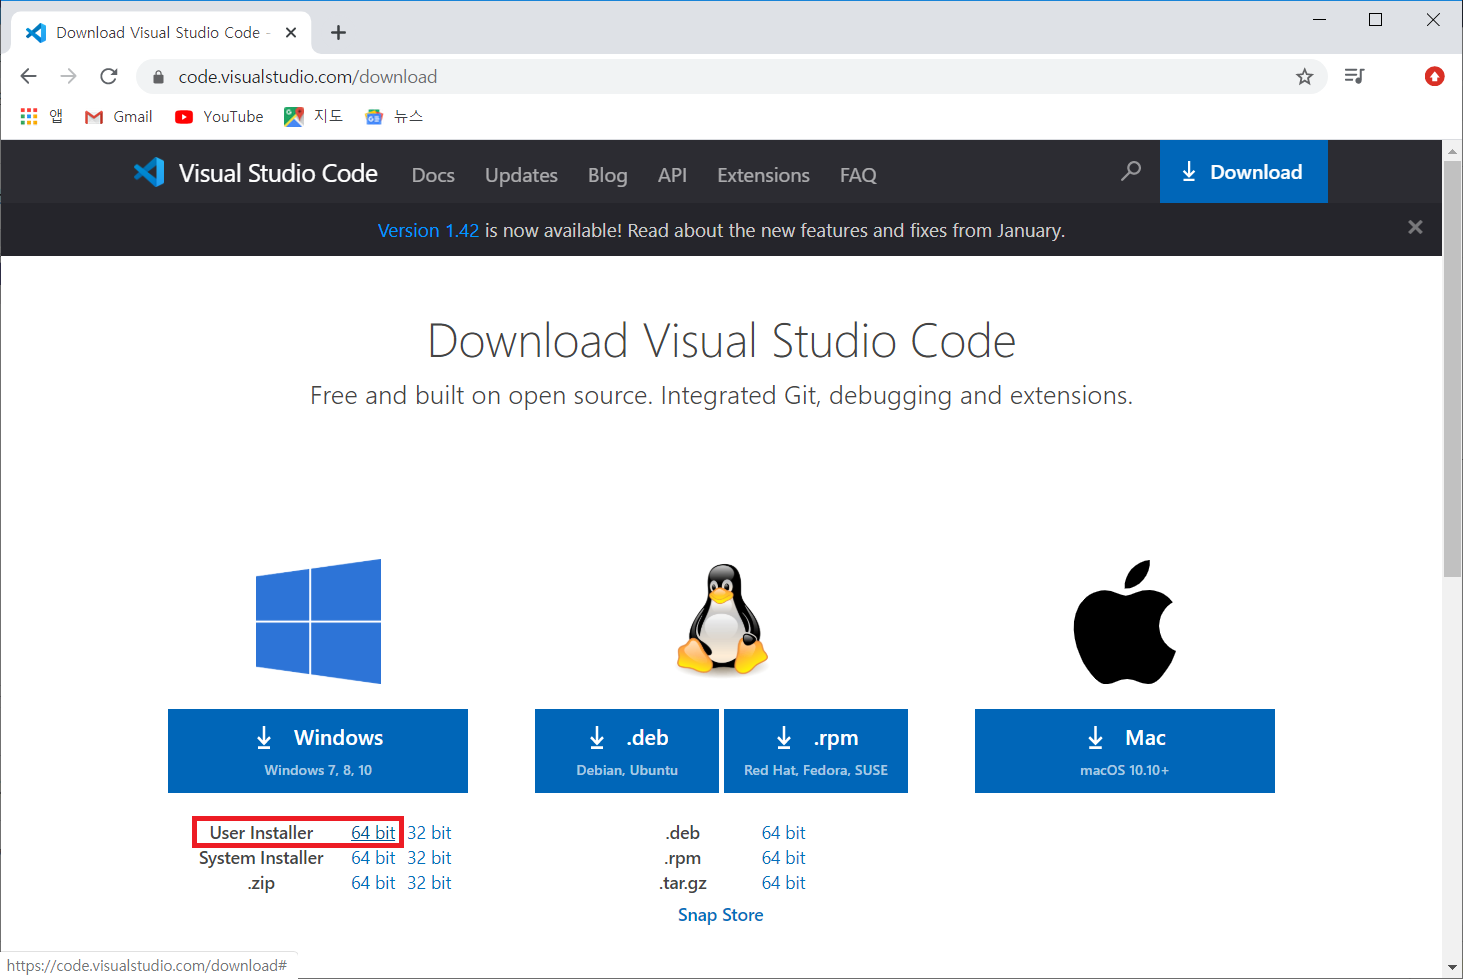Screen dimensions: 1463x979
Task: Reload the current page
Action: pyautogui.click(x=109, y=76)
